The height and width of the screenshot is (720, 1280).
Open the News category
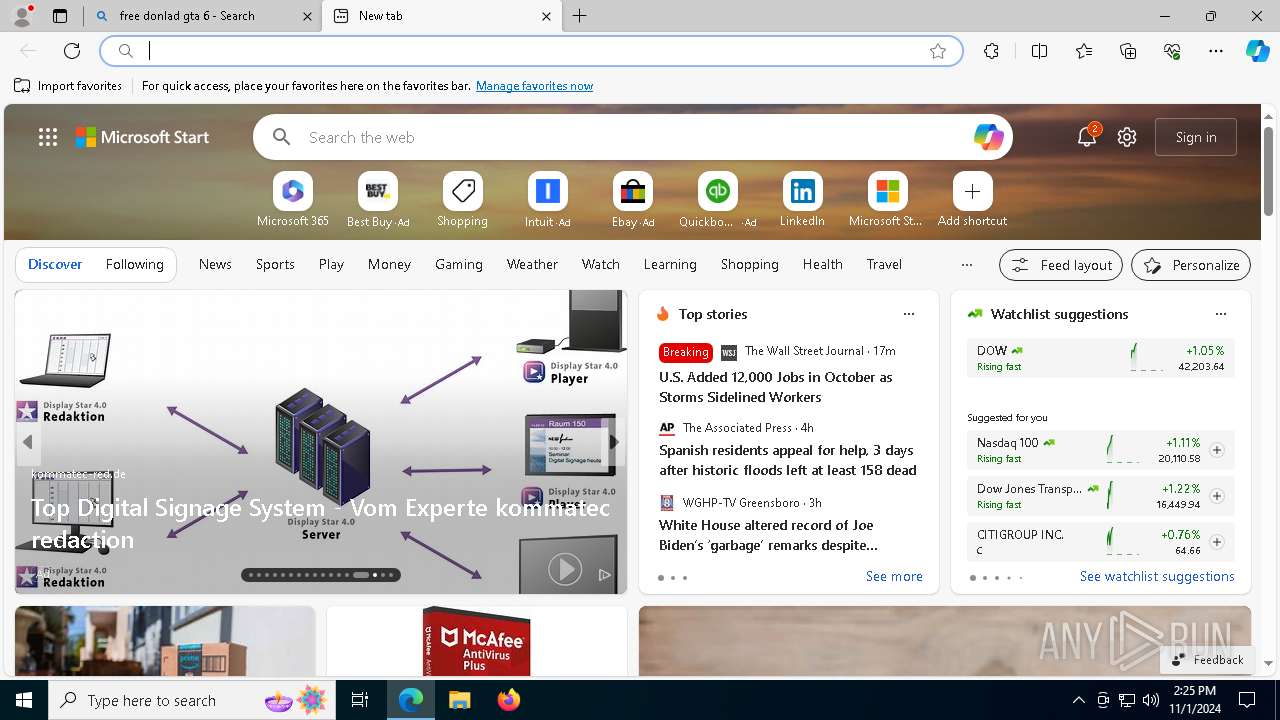pyautogui.click(x=215, y=265)
